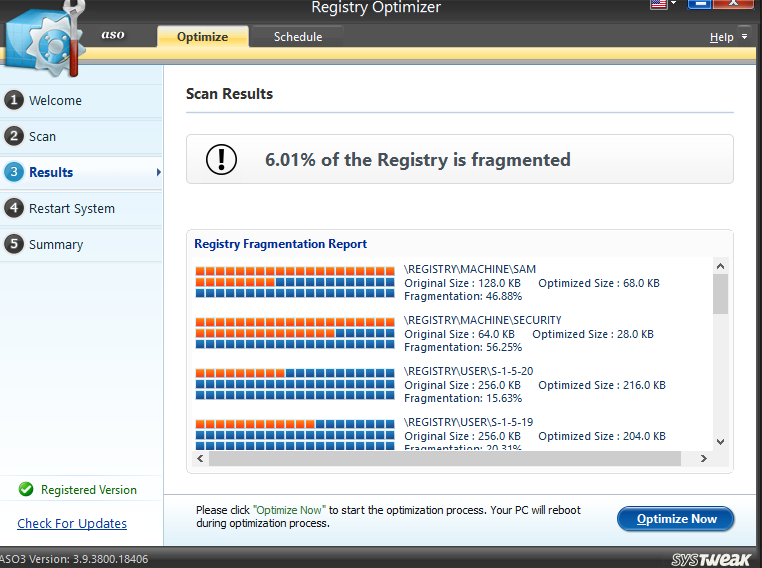762x568 pixels.
Task: Click the report scroll up arrow
Action: (x=721, y=266)
